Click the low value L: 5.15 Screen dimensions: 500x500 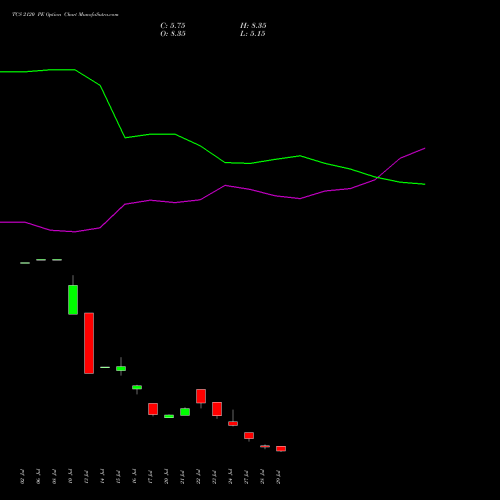pos(253,34)
